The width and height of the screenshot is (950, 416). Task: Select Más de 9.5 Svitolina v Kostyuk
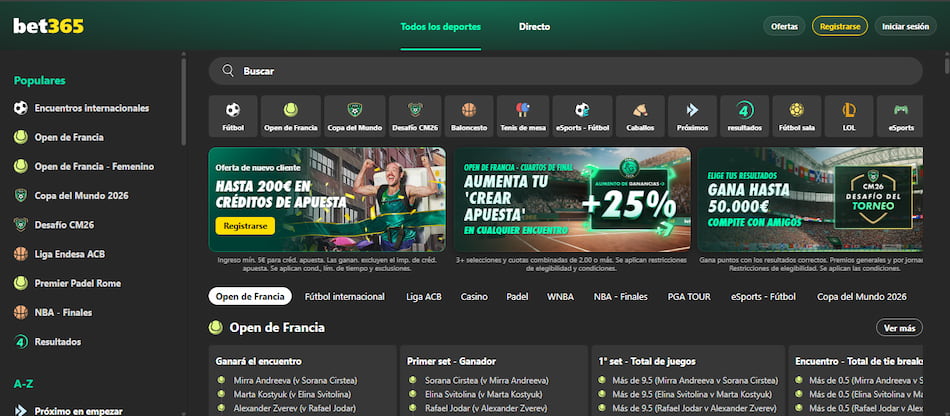tap(692, 394)
